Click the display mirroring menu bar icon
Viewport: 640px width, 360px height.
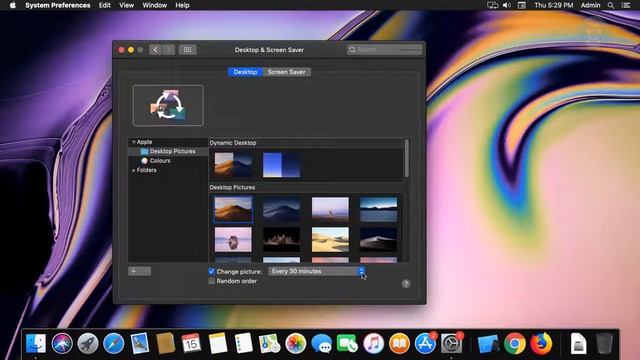[x=493, y=5]
